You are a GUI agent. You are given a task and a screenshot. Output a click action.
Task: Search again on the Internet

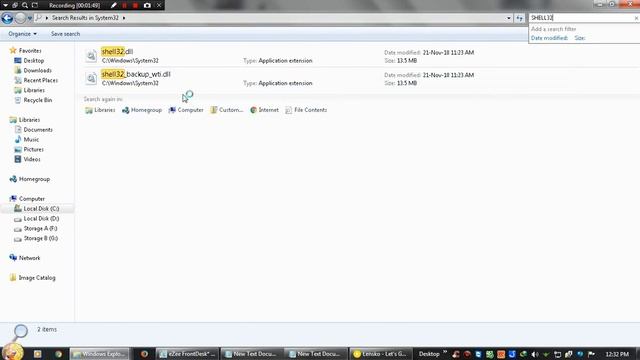point(264,110)
